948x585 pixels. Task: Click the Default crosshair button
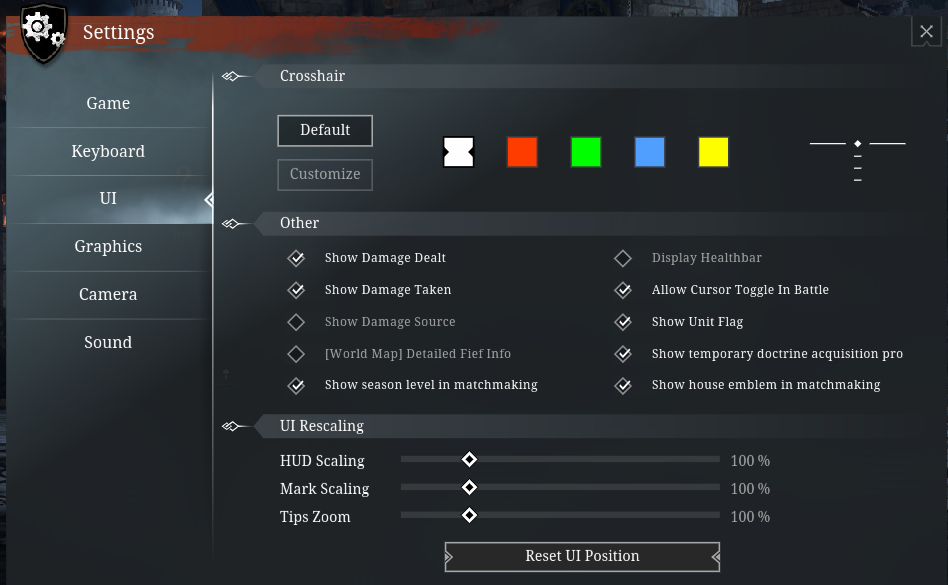click(325, 131)
